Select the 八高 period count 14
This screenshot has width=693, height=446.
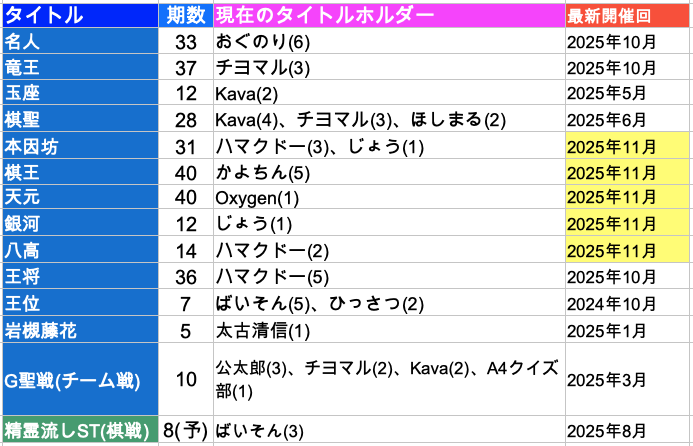[185, 249]
